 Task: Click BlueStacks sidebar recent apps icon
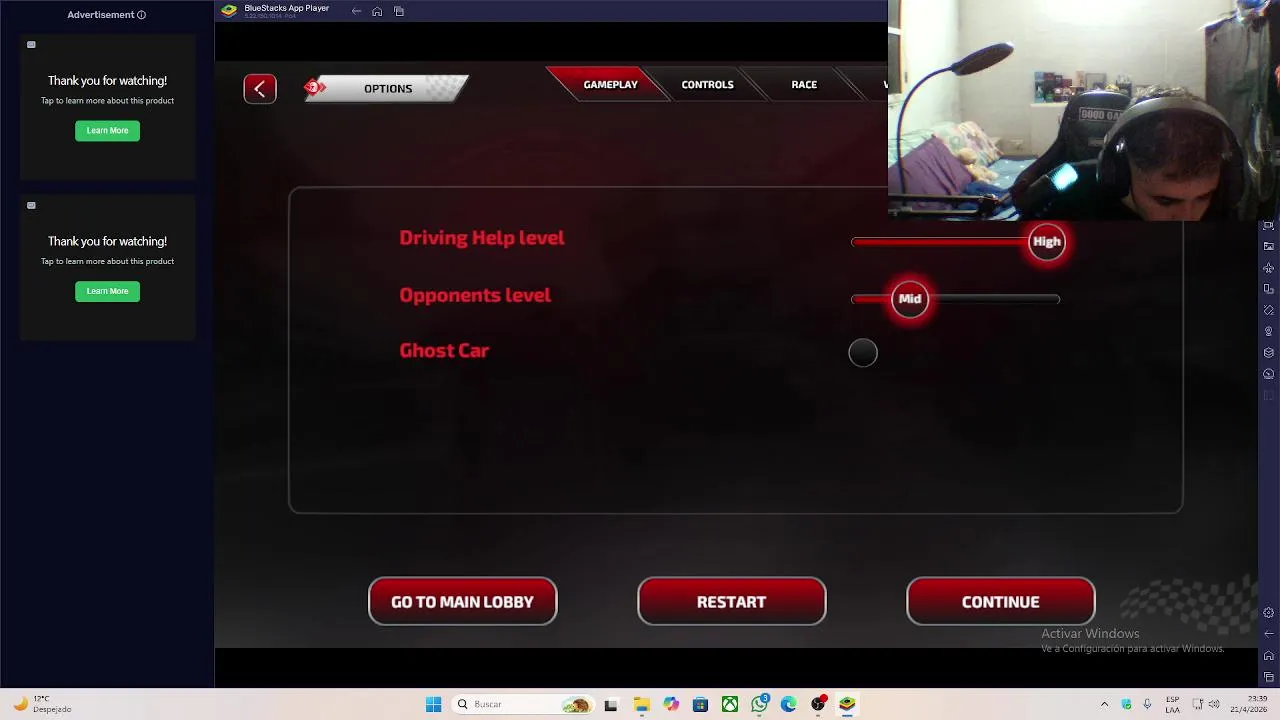click(1268, 677)
